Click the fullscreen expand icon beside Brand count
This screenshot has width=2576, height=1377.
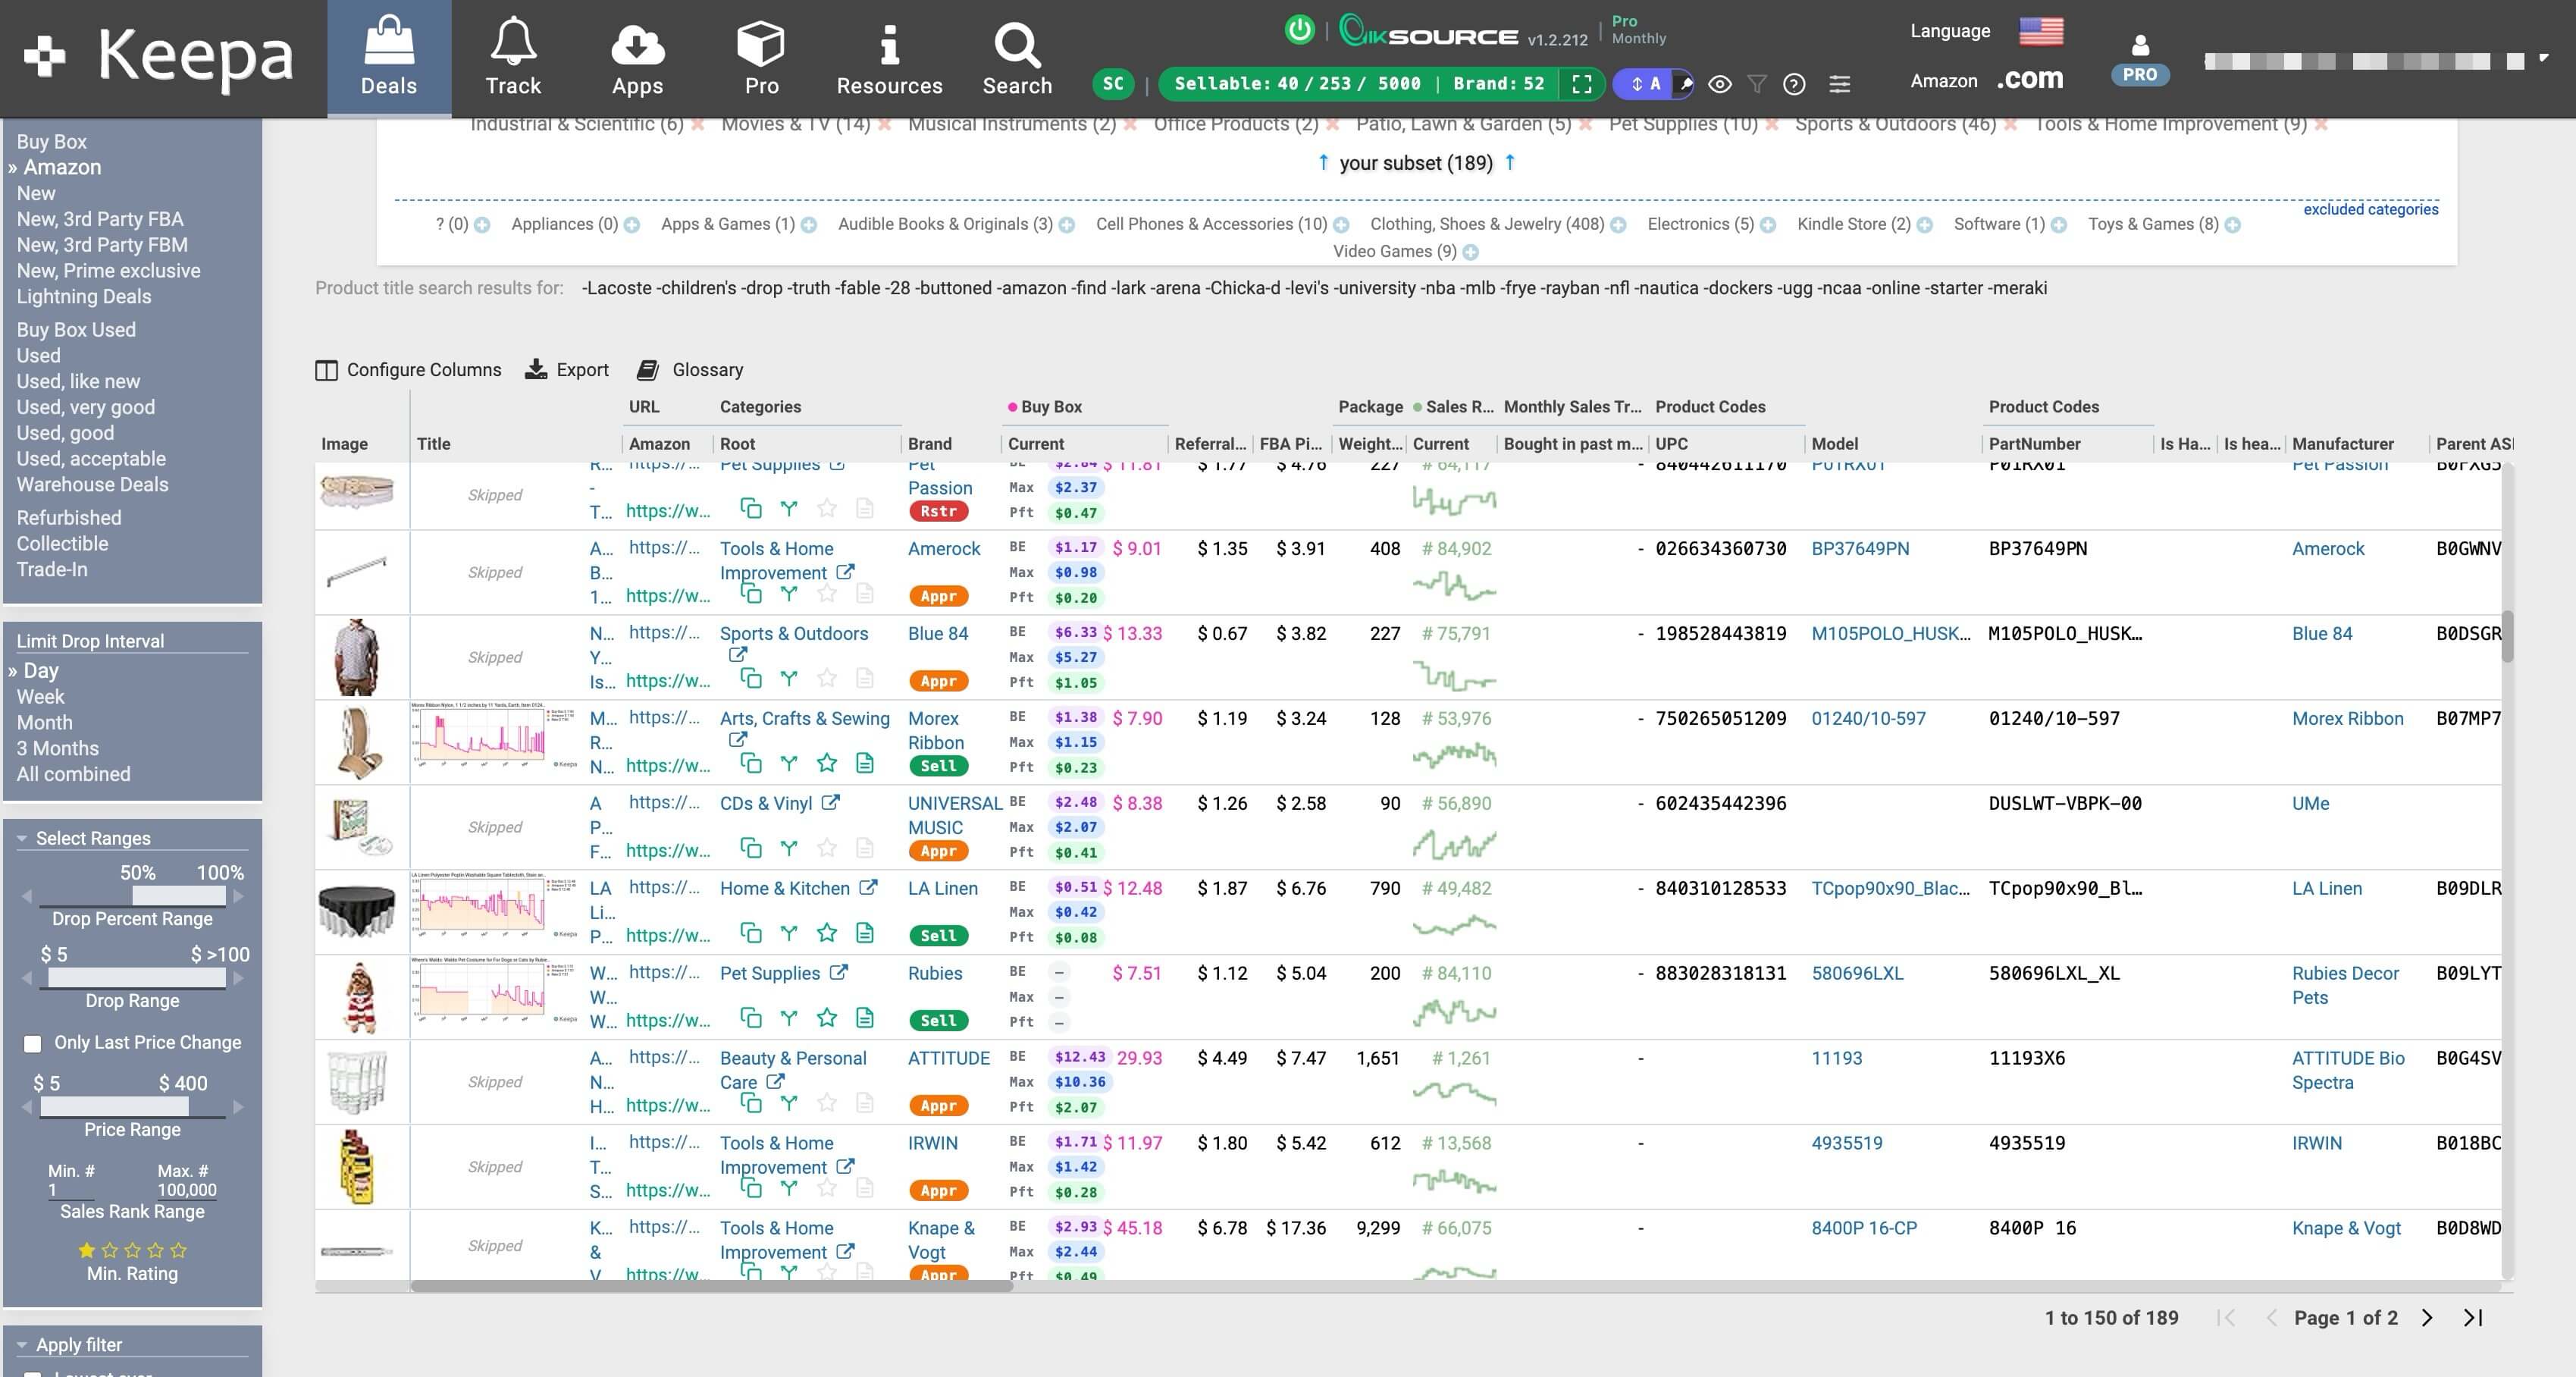pos(1582,84)
